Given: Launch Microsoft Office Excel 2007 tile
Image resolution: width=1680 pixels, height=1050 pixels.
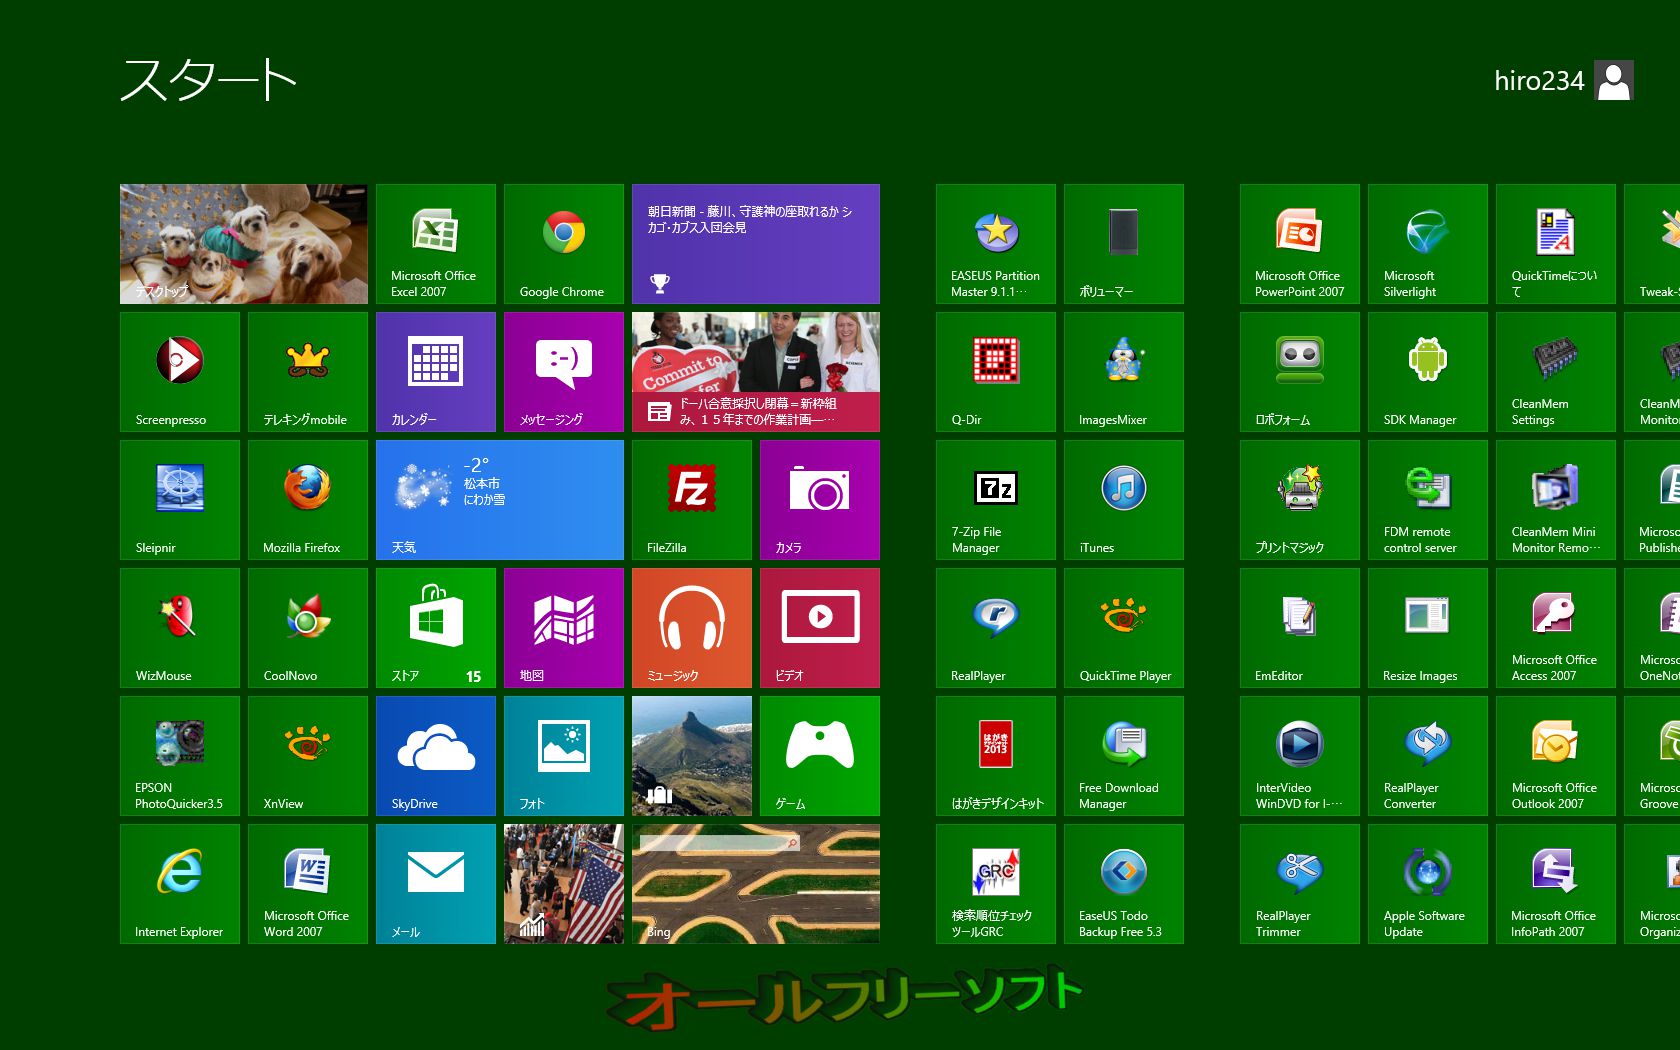Looking at the screenshot, I should (x=436, y=244).
